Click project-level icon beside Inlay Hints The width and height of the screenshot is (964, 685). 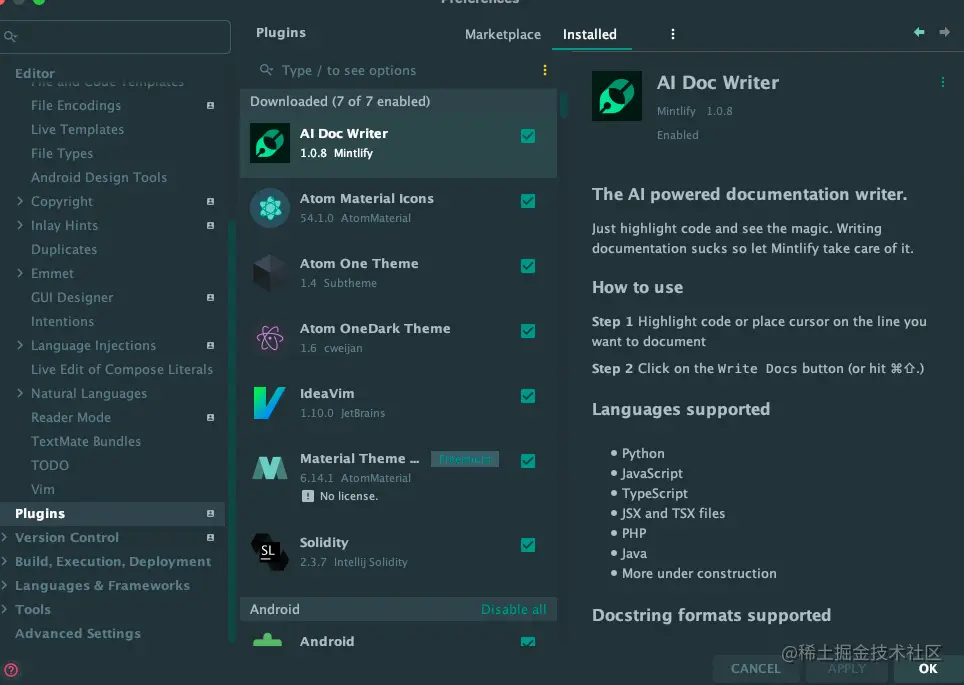pos(210,226)
